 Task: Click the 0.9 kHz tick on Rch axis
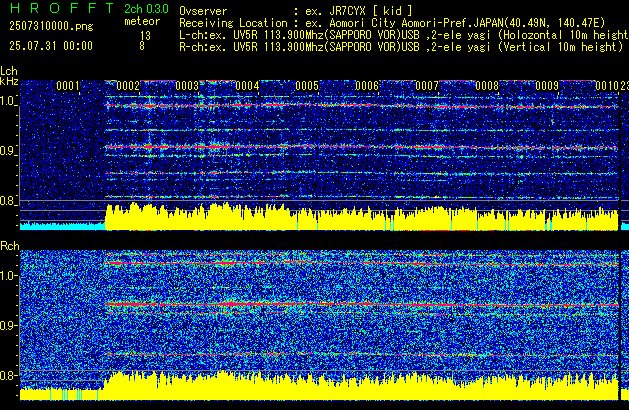[x=8, y=325]
